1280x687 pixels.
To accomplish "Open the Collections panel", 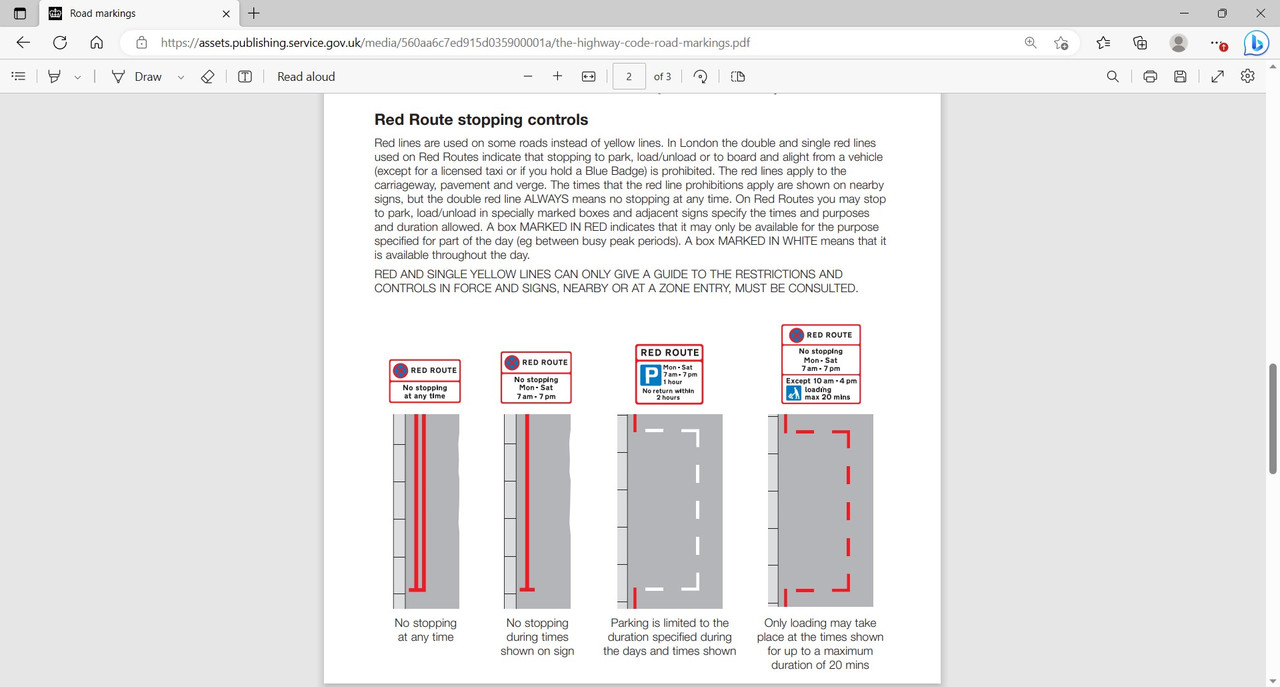I will 1140,43.
